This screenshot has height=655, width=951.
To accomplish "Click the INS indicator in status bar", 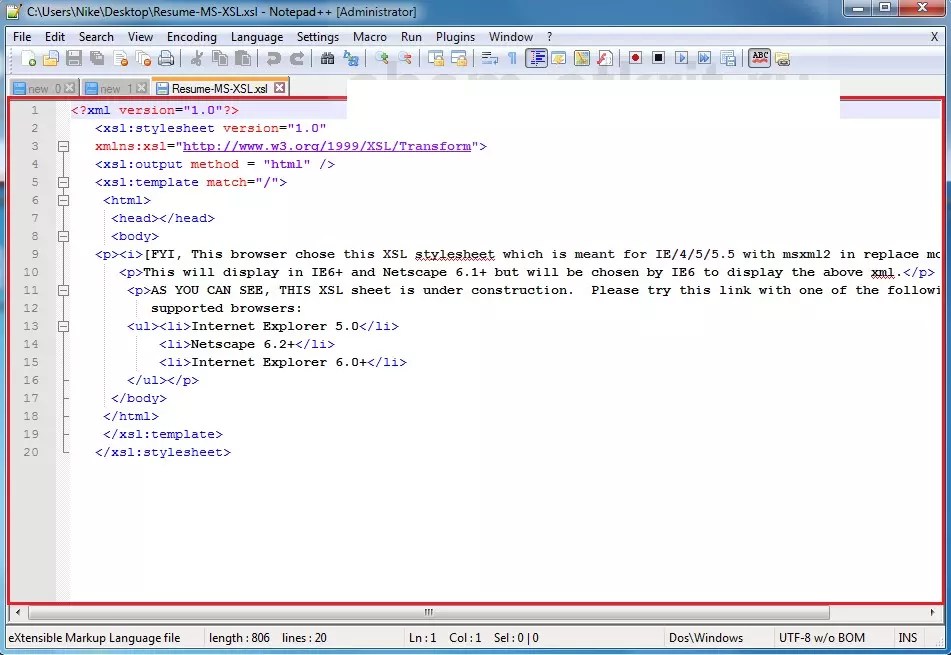I will pyautogui.click(x=907, y=638).
